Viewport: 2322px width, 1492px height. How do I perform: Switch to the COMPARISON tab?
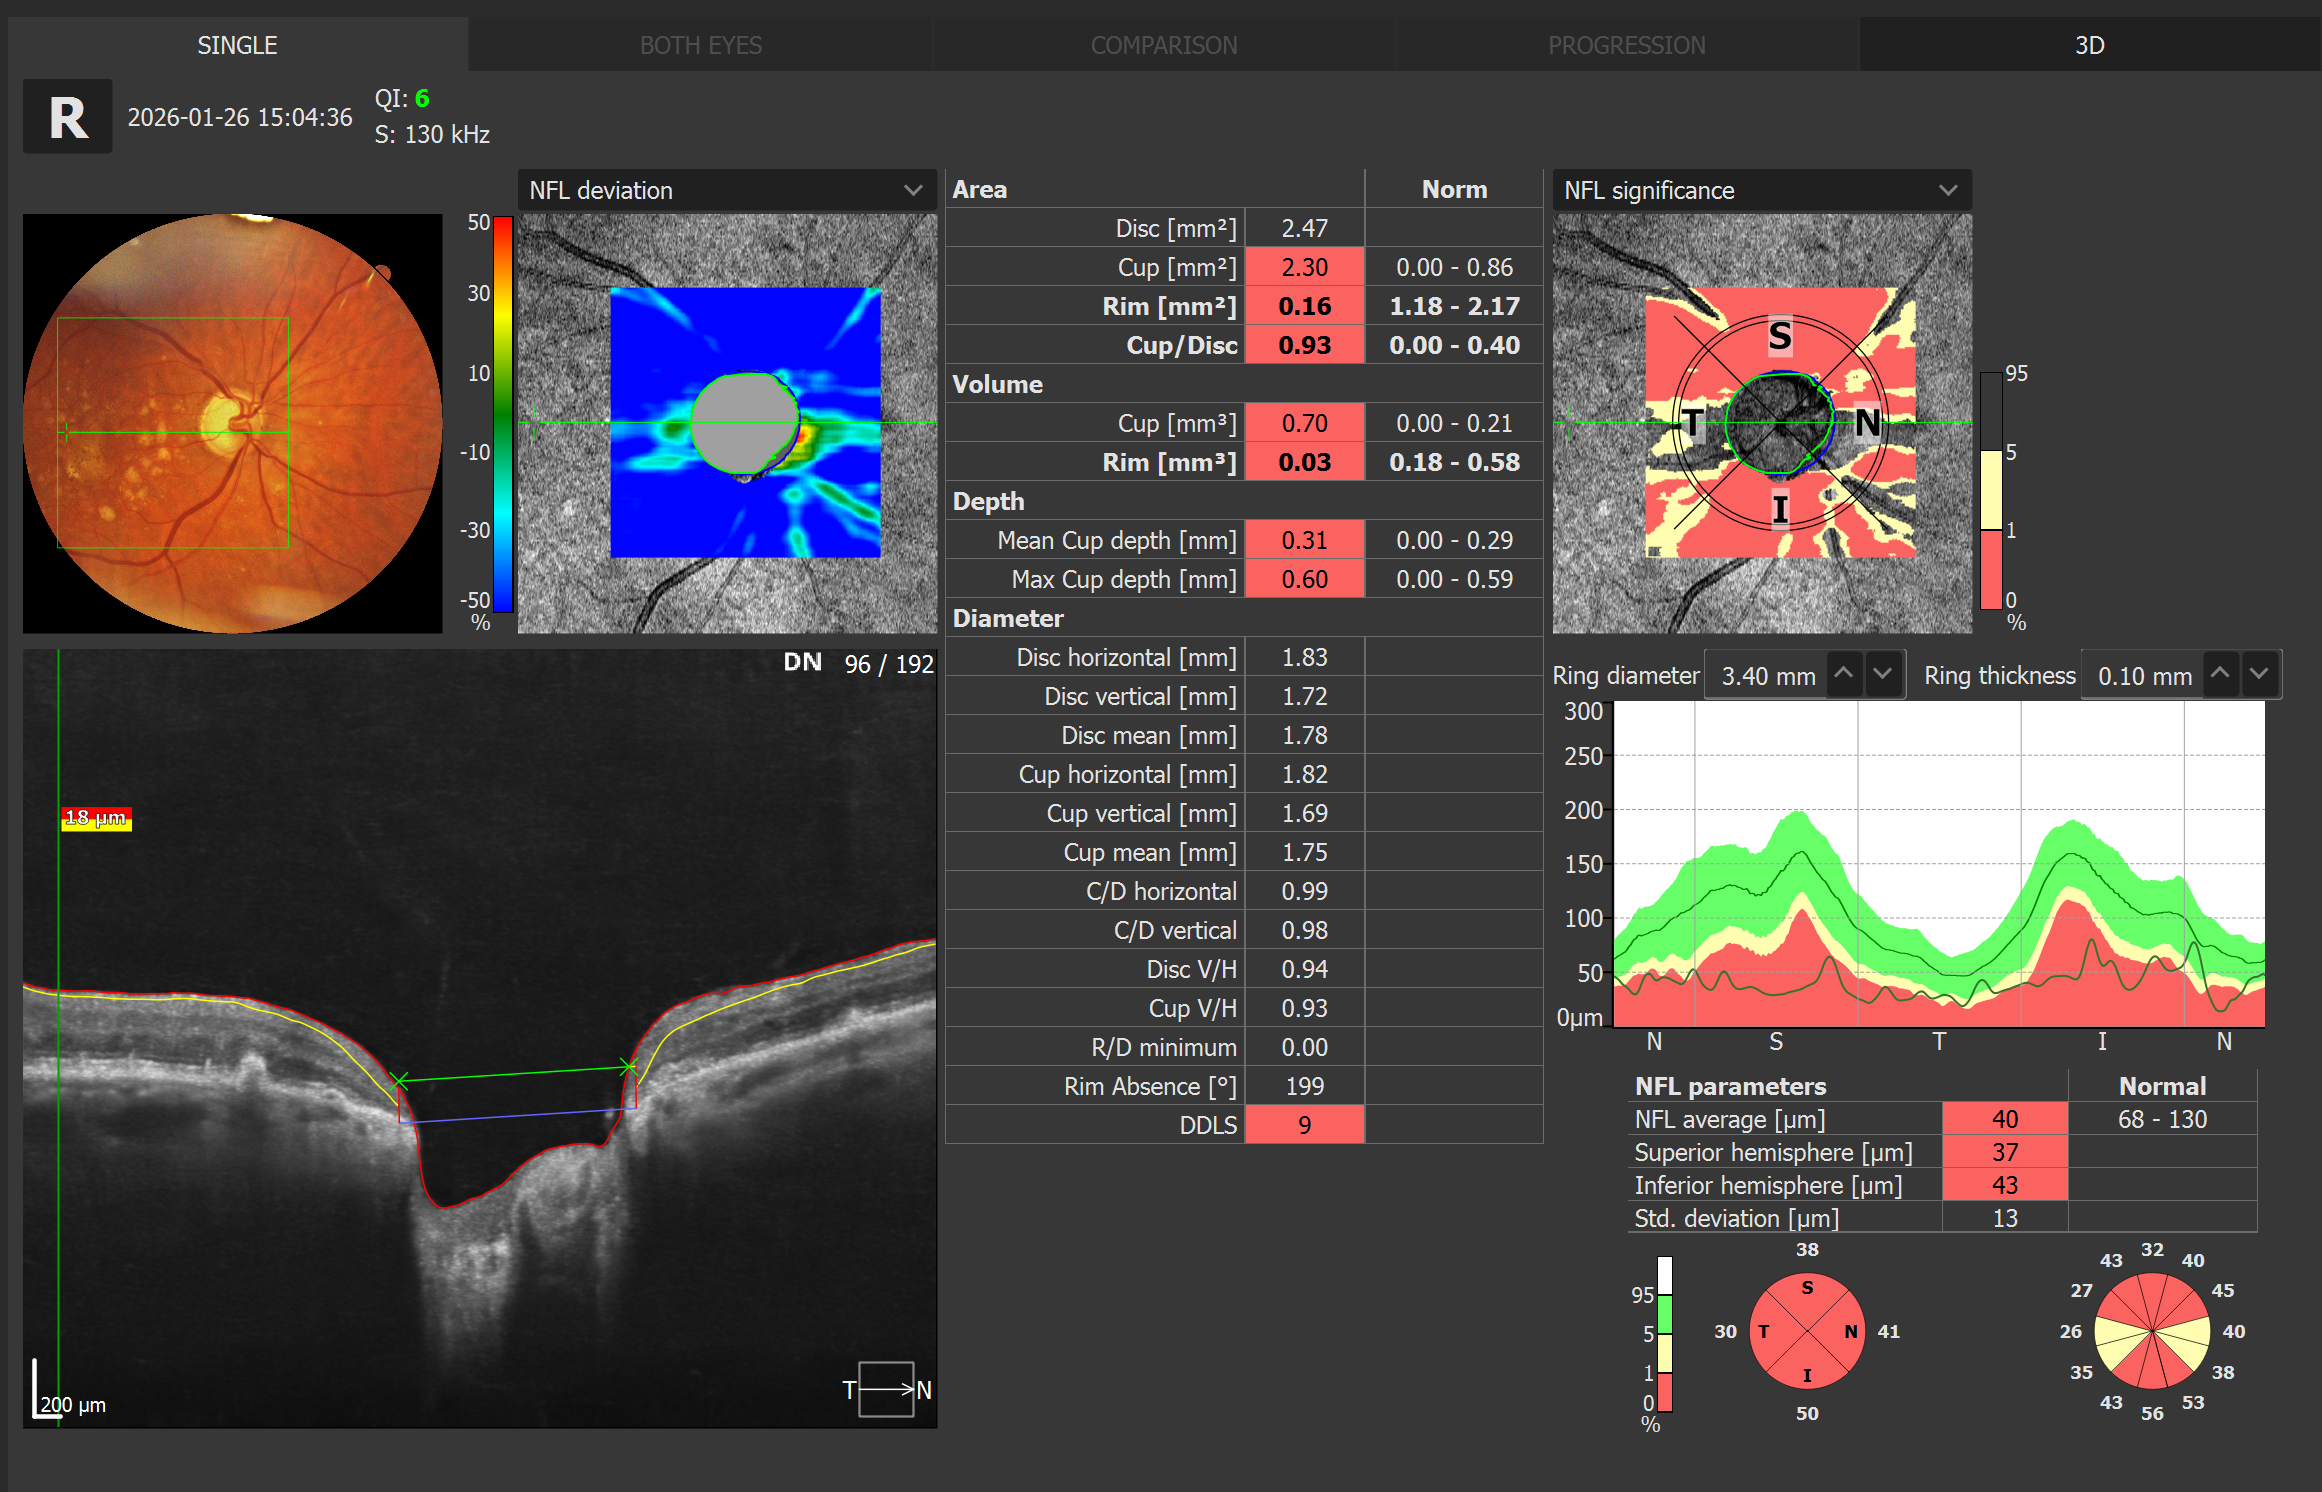click(1164, 45)
